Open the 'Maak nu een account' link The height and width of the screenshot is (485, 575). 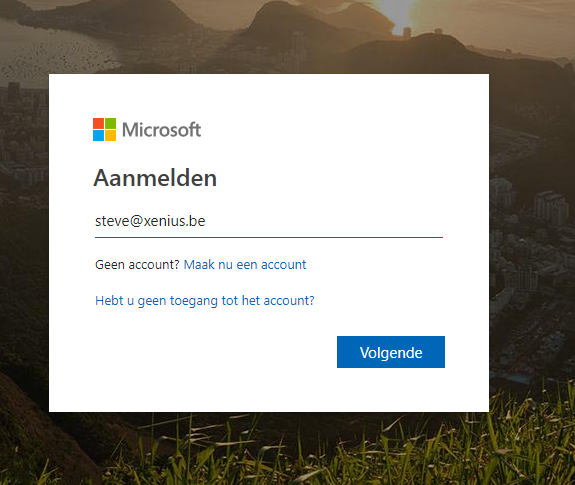[245, 265]
